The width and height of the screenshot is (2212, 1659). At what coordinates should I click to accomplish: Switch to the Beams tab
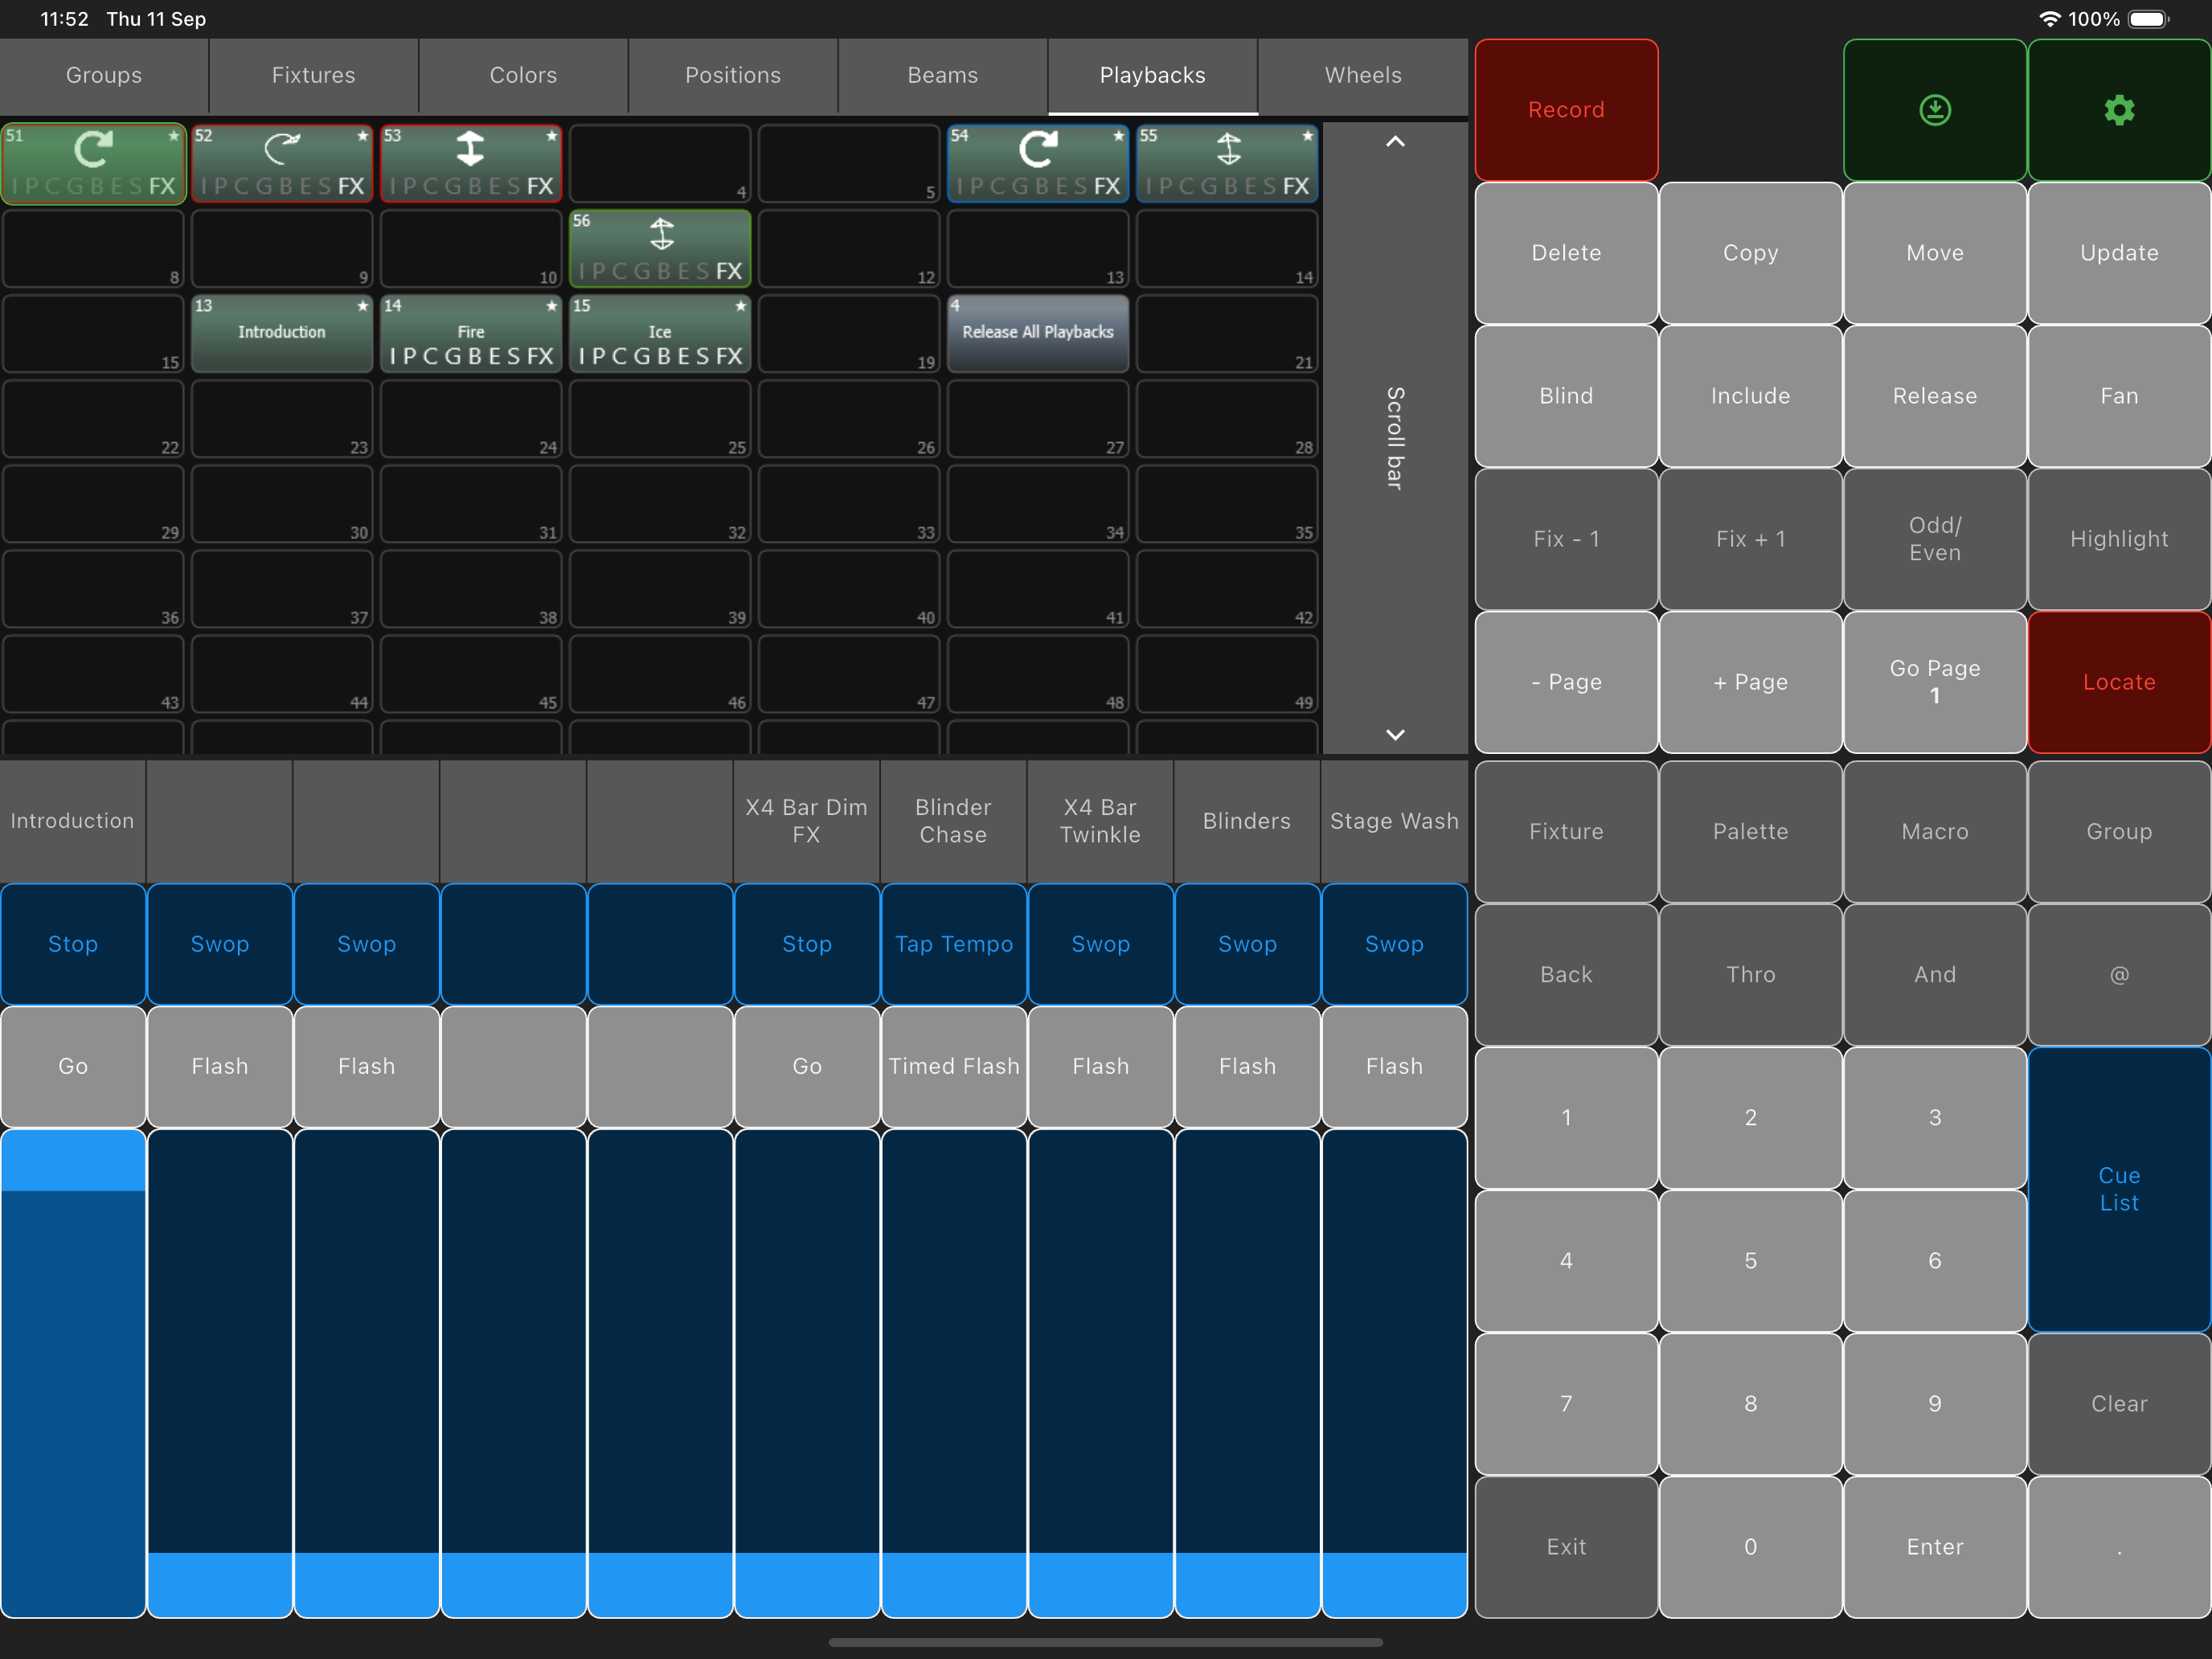943,76
